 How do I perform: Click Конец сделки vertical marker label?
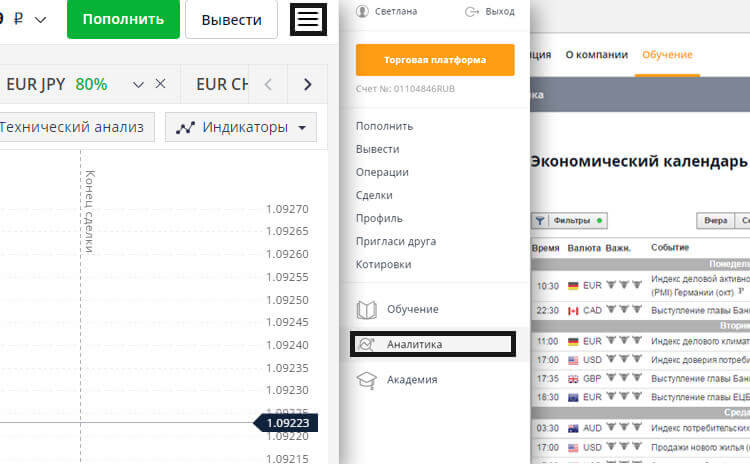click(x=89, y=211)
